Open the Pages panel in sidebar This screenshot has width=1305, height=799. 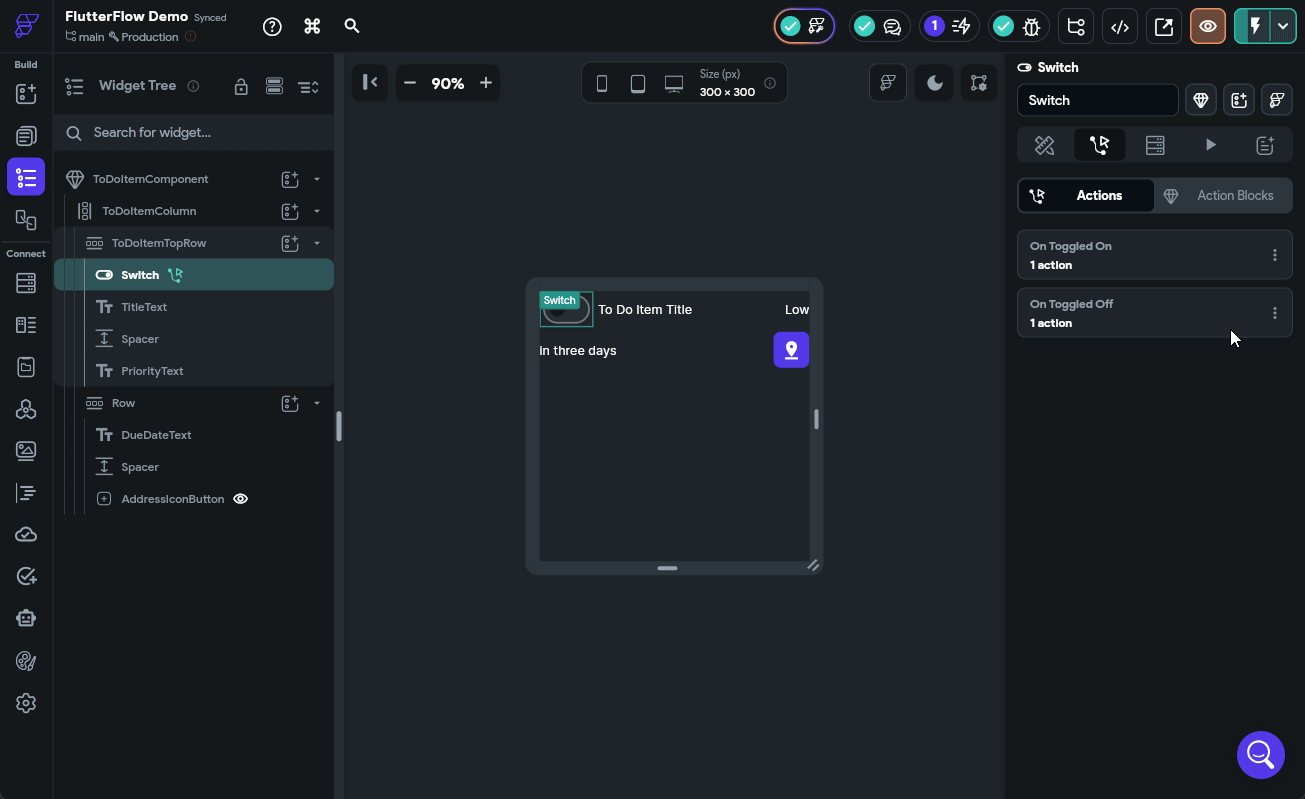(26, 136)
